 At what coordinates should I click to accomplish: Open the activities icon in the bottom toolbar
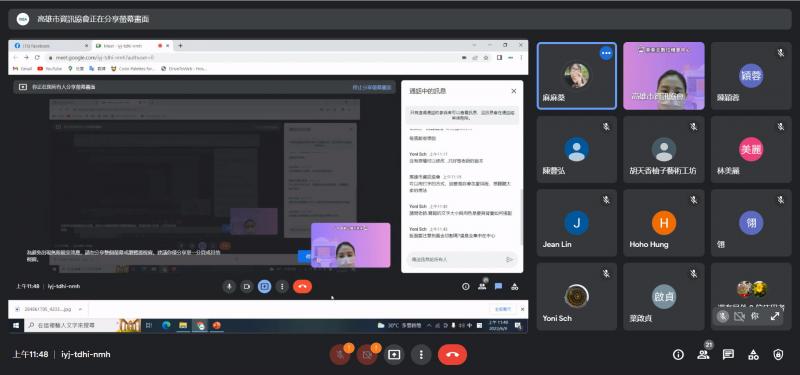click(753, 355)
